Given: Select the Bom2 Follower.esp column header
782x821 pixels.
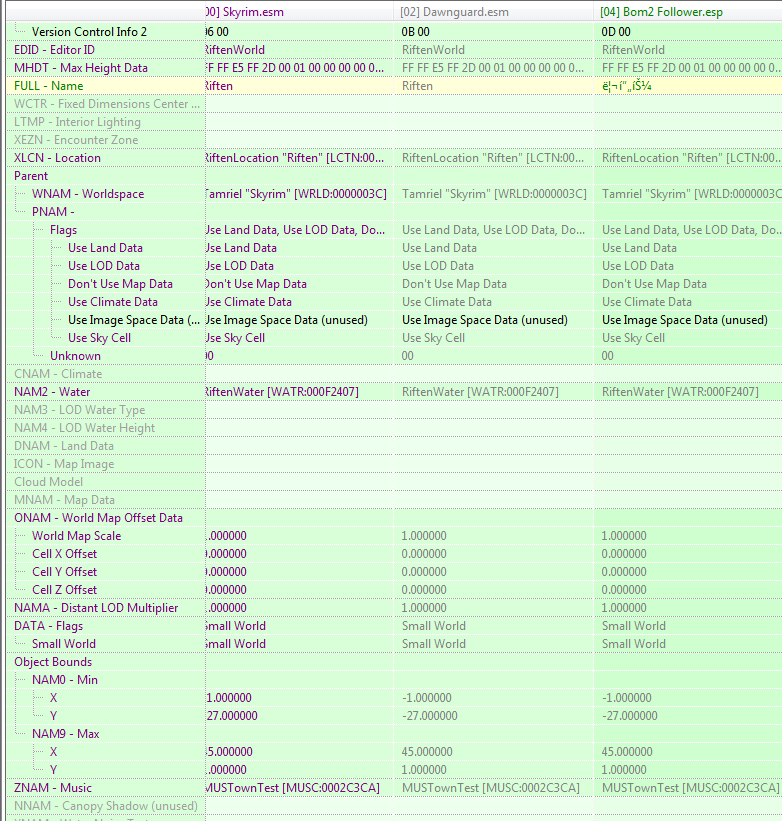Looking at the screenshot, I should click(x=688, y=12).
